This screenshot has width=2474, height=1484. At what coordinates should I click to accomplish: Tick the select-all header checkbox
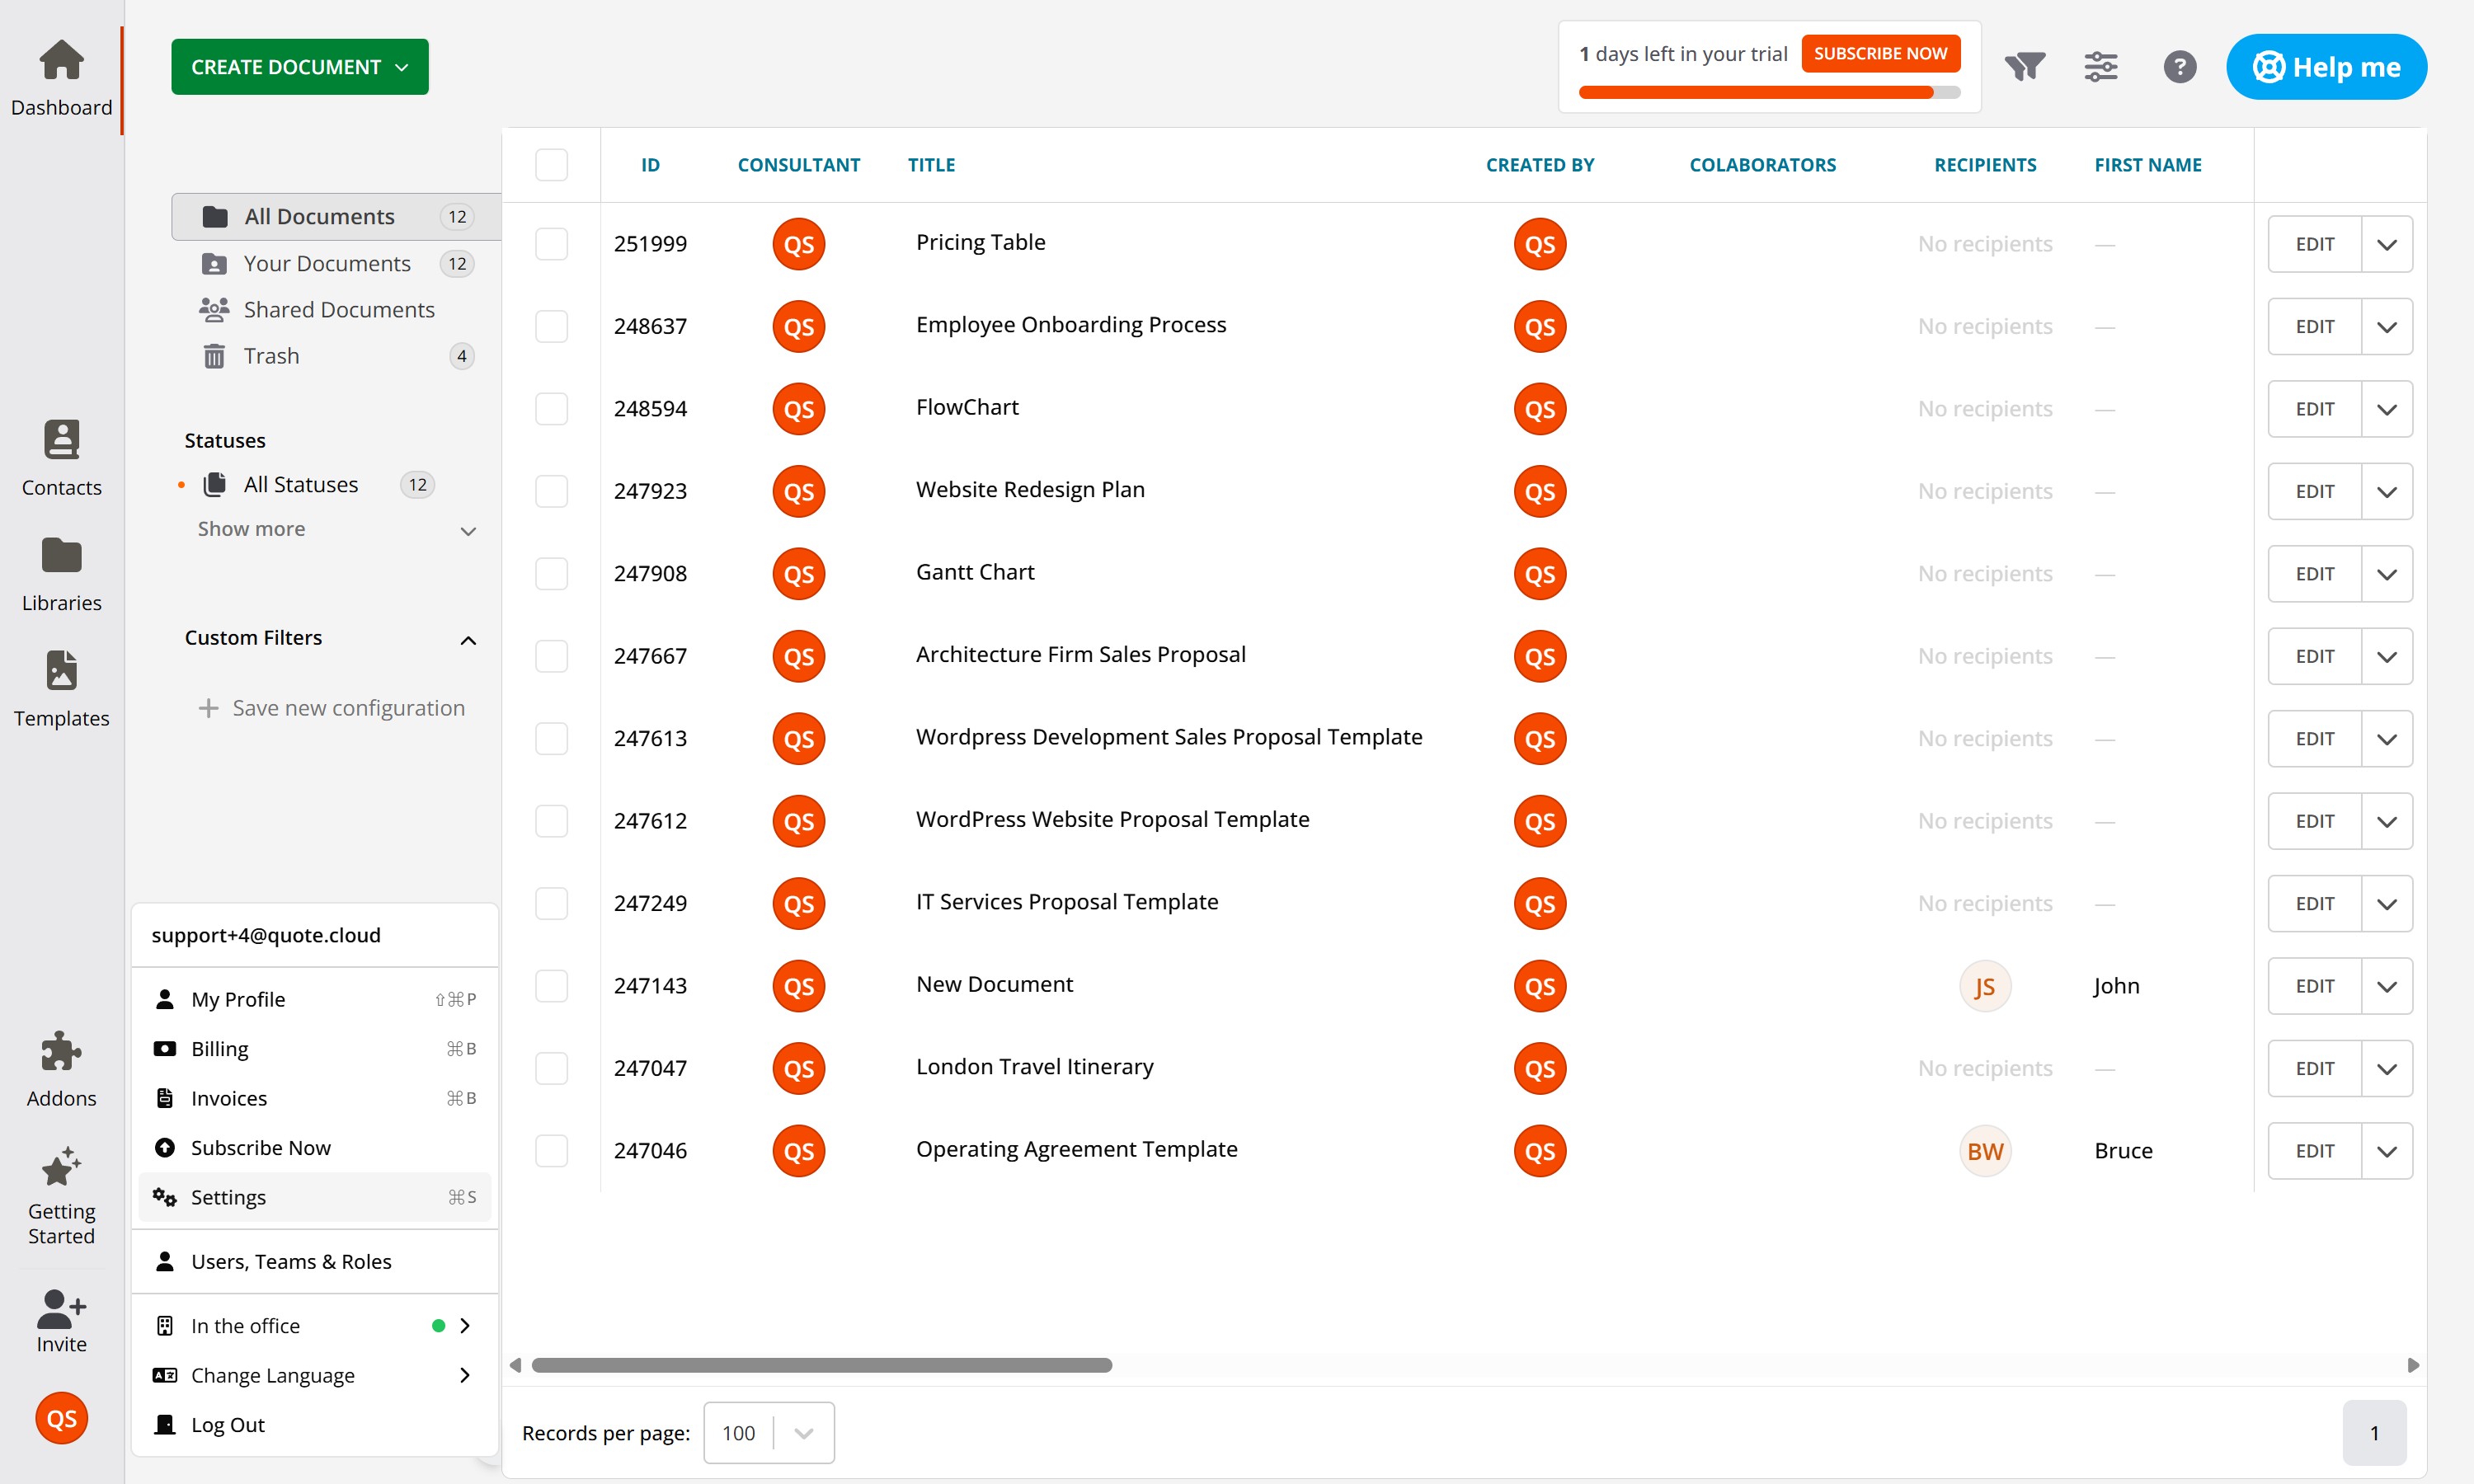coord(551,165)
